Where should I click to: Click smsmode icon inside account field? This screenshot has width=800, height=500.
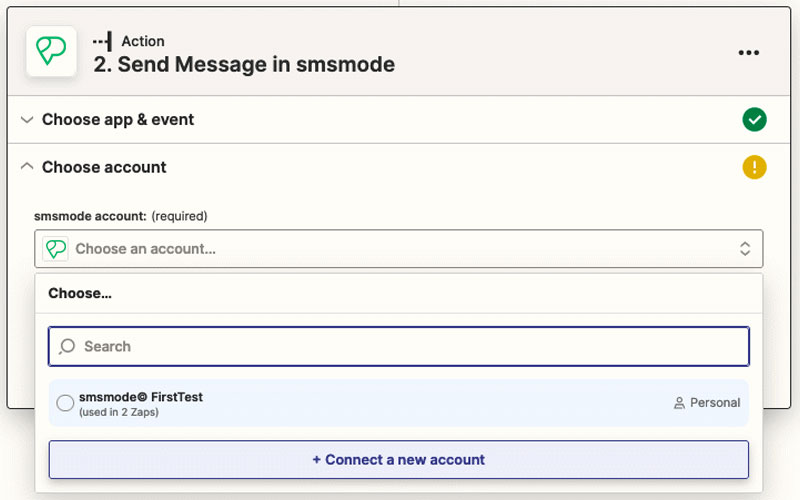(x=55, y=249)
